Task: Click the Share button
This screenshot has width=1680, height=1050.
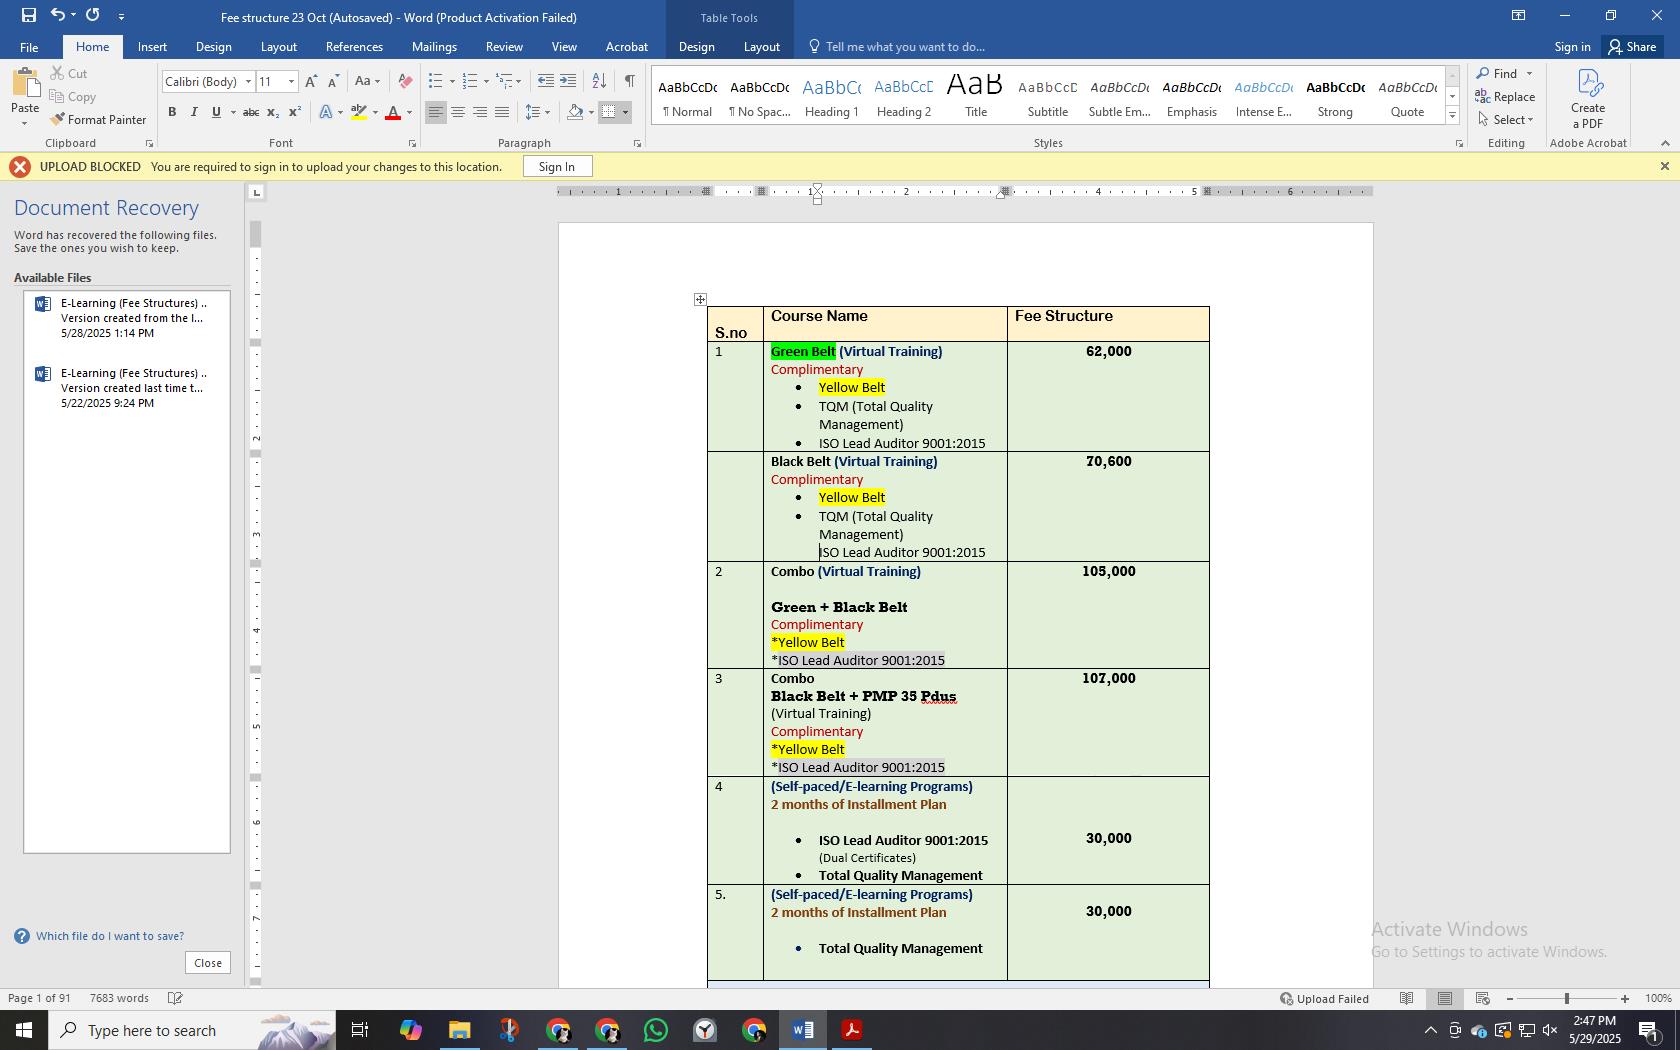Action: (1631, 47)
